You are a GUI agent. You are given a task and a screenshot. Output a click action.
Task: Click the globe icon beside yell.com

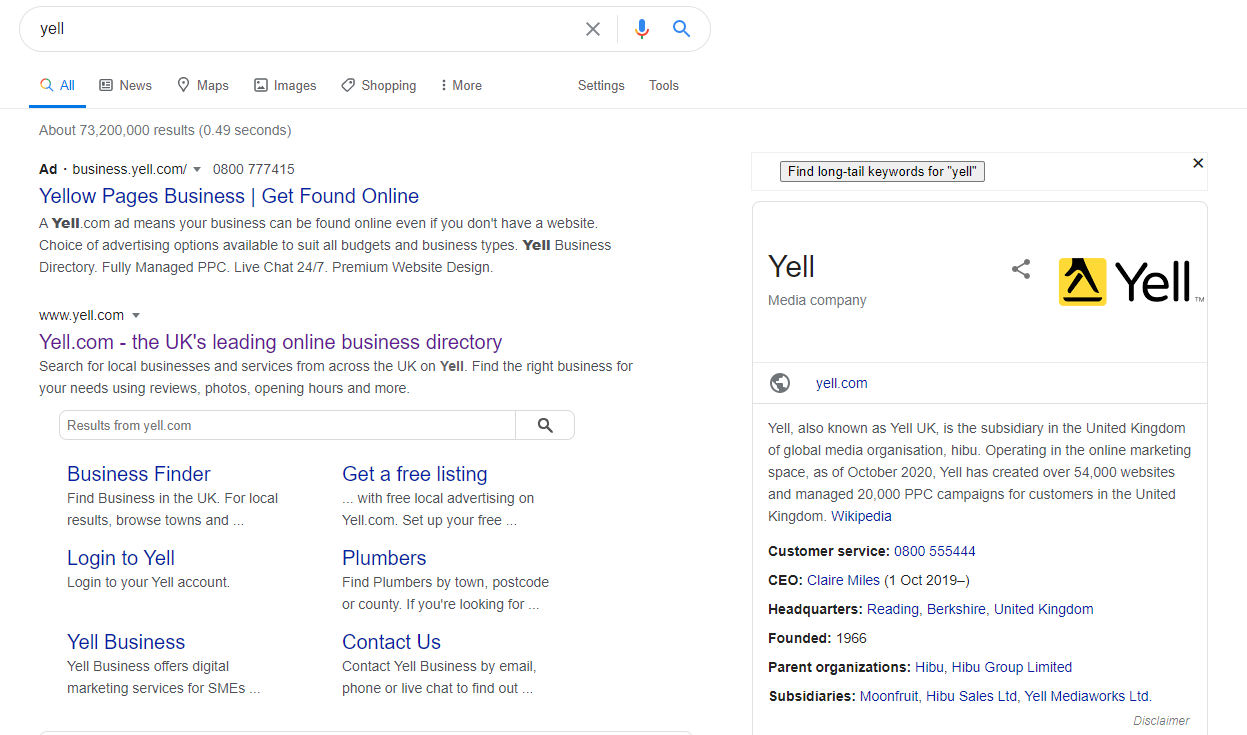(x=780, y=383)
